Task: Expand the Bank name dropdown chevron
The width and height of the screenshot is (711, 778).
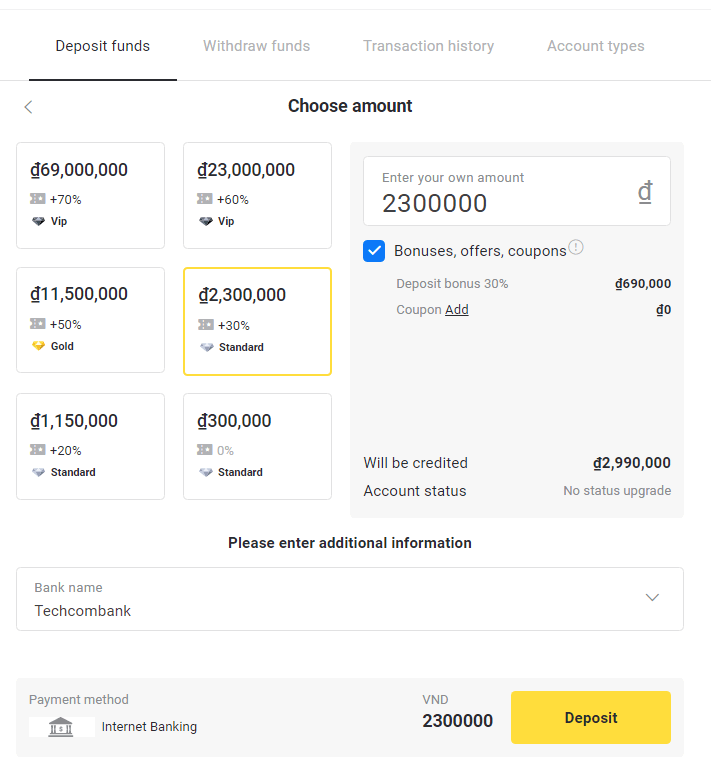Action: tap(652, 598)
